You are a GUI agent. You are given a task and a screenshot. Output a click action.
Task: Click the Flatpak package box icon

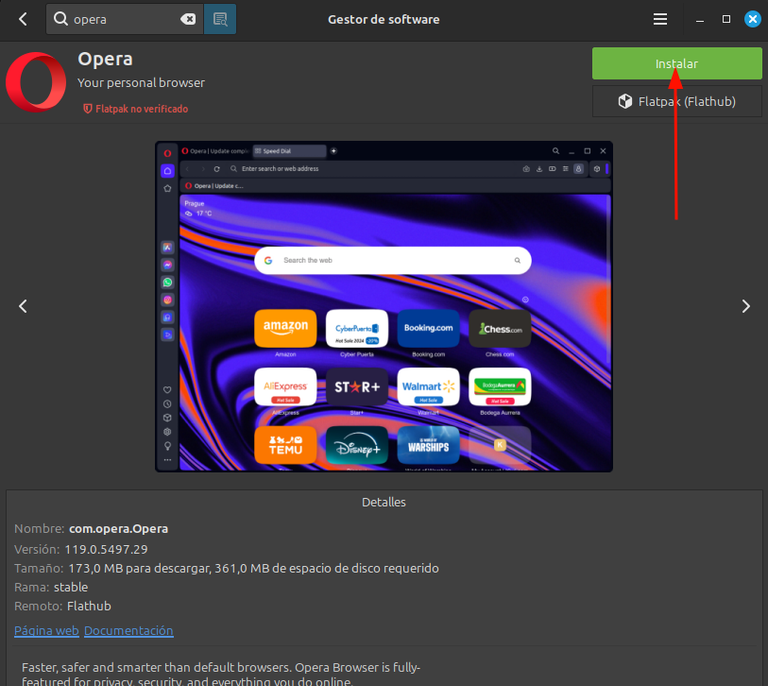[625, 101]
